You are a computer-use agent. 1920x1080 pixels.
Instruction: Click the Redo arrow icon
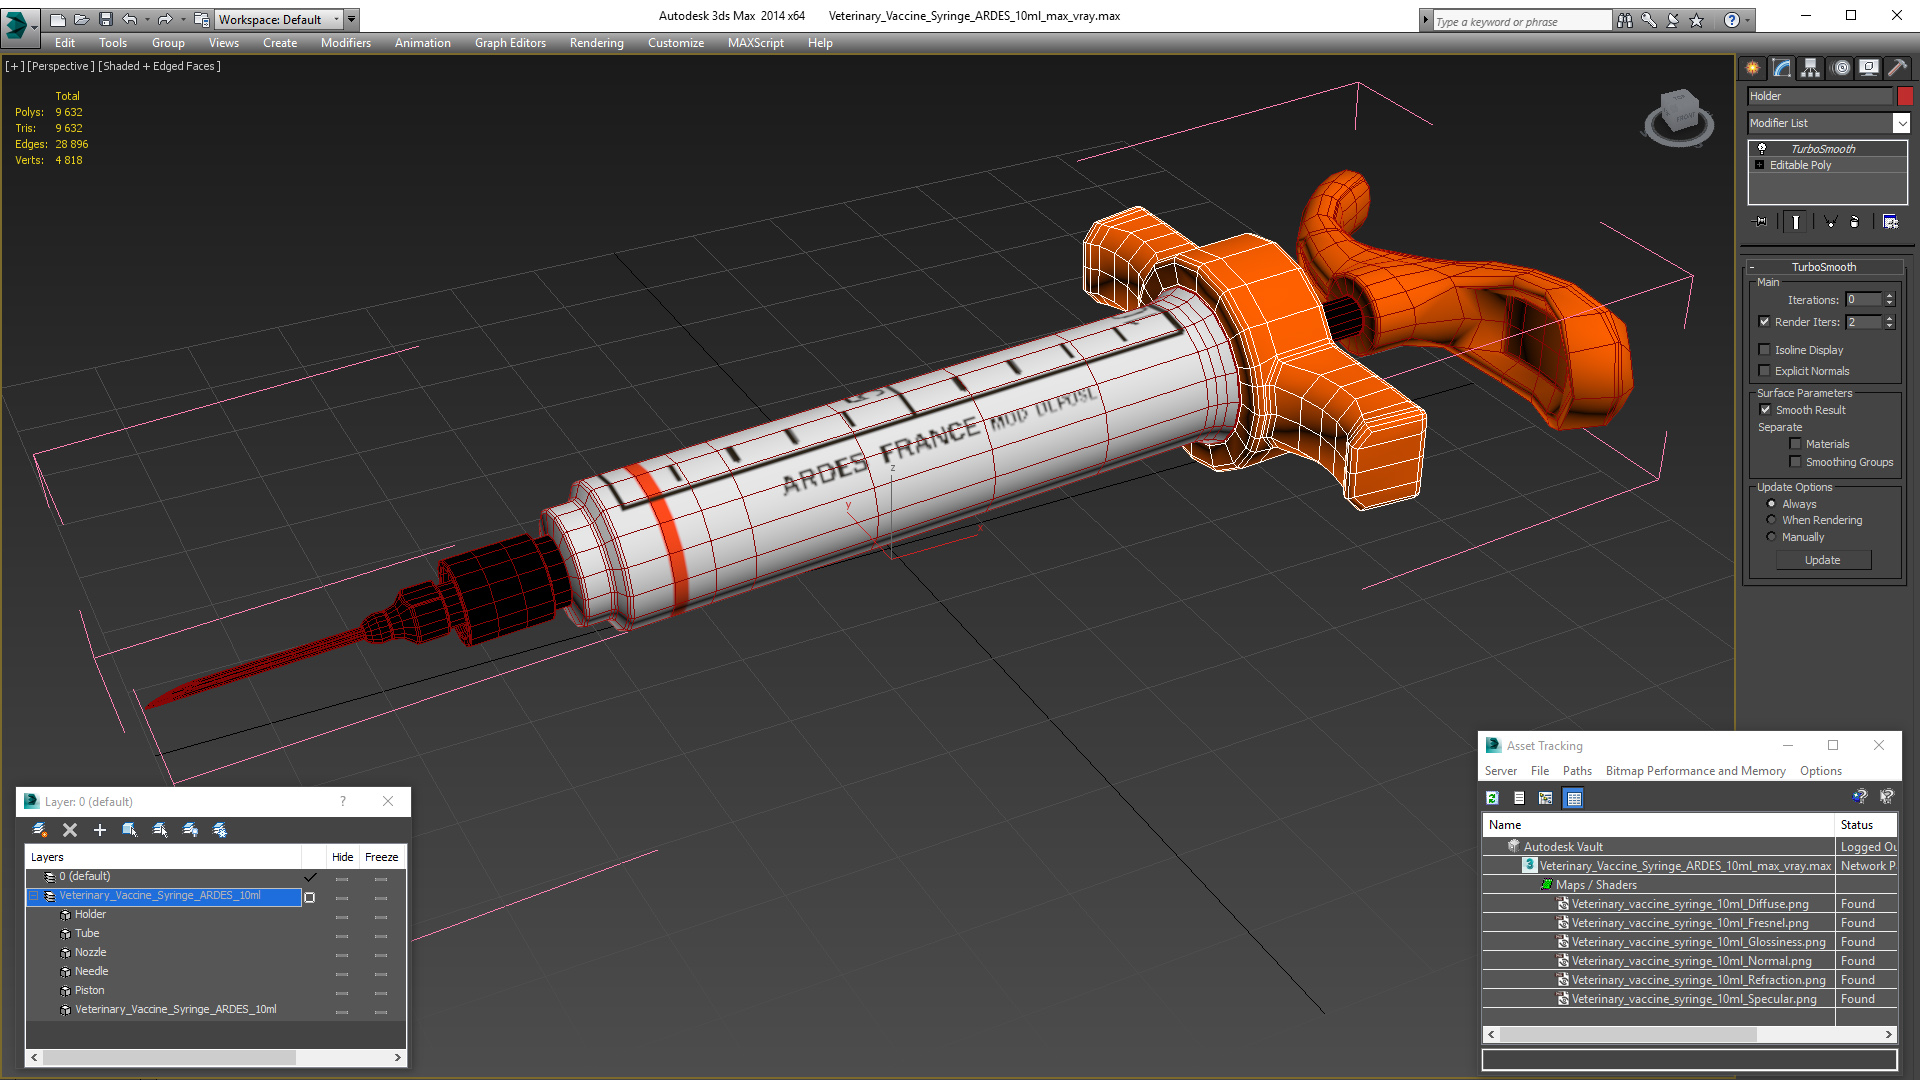click(165, 19)
